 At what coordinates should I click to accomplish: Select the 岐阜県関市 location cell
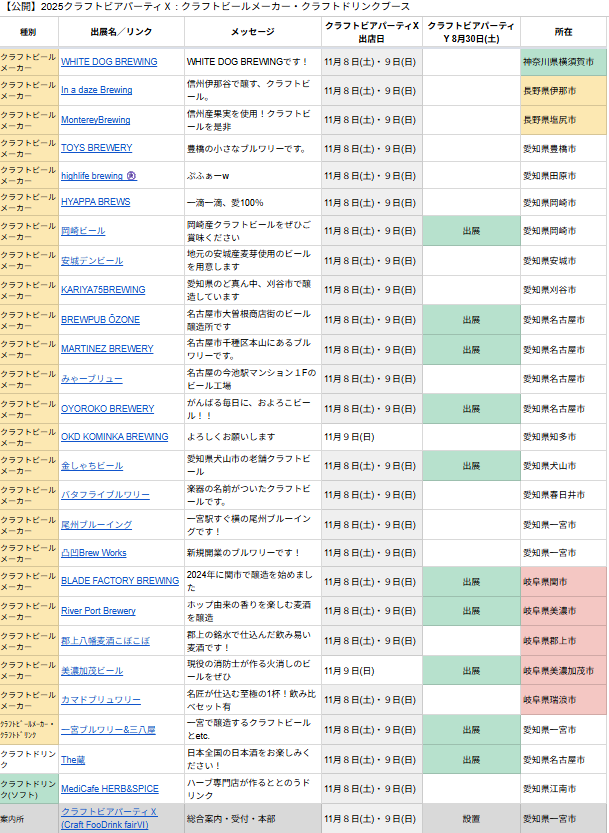pos(563,581)
